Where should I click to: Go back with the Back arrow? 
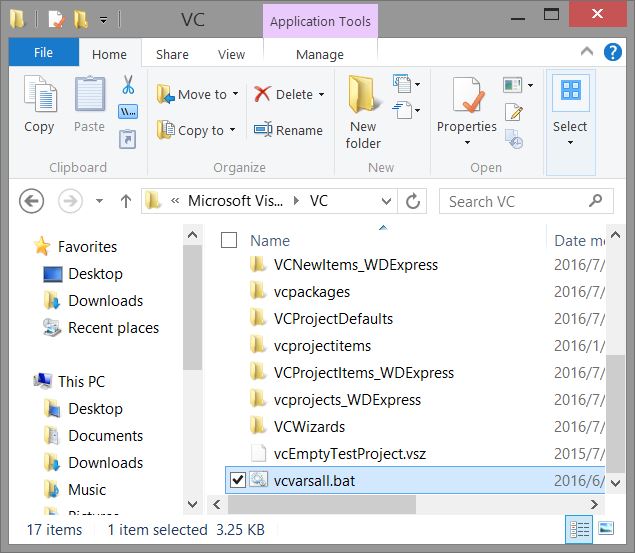tap(32, 201)
